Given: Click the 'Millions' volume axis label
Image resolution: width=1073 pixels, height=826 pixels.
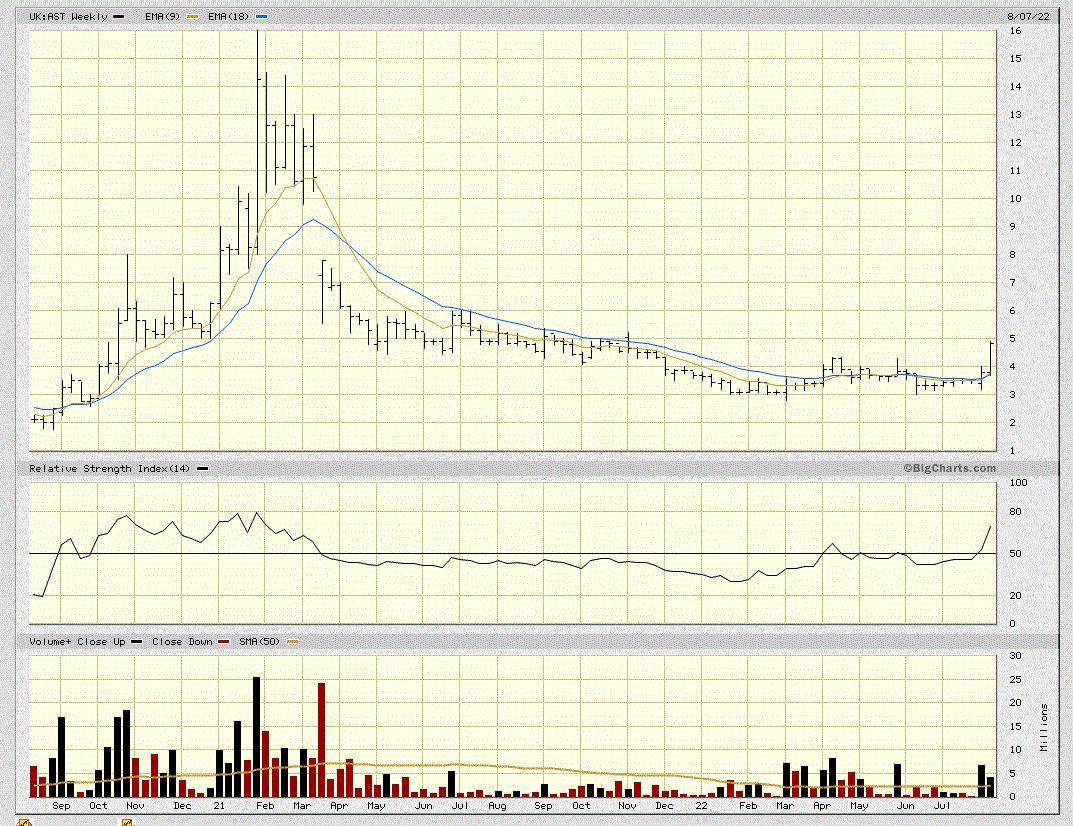Looking at the screenshot, I should pos(1044,727).
